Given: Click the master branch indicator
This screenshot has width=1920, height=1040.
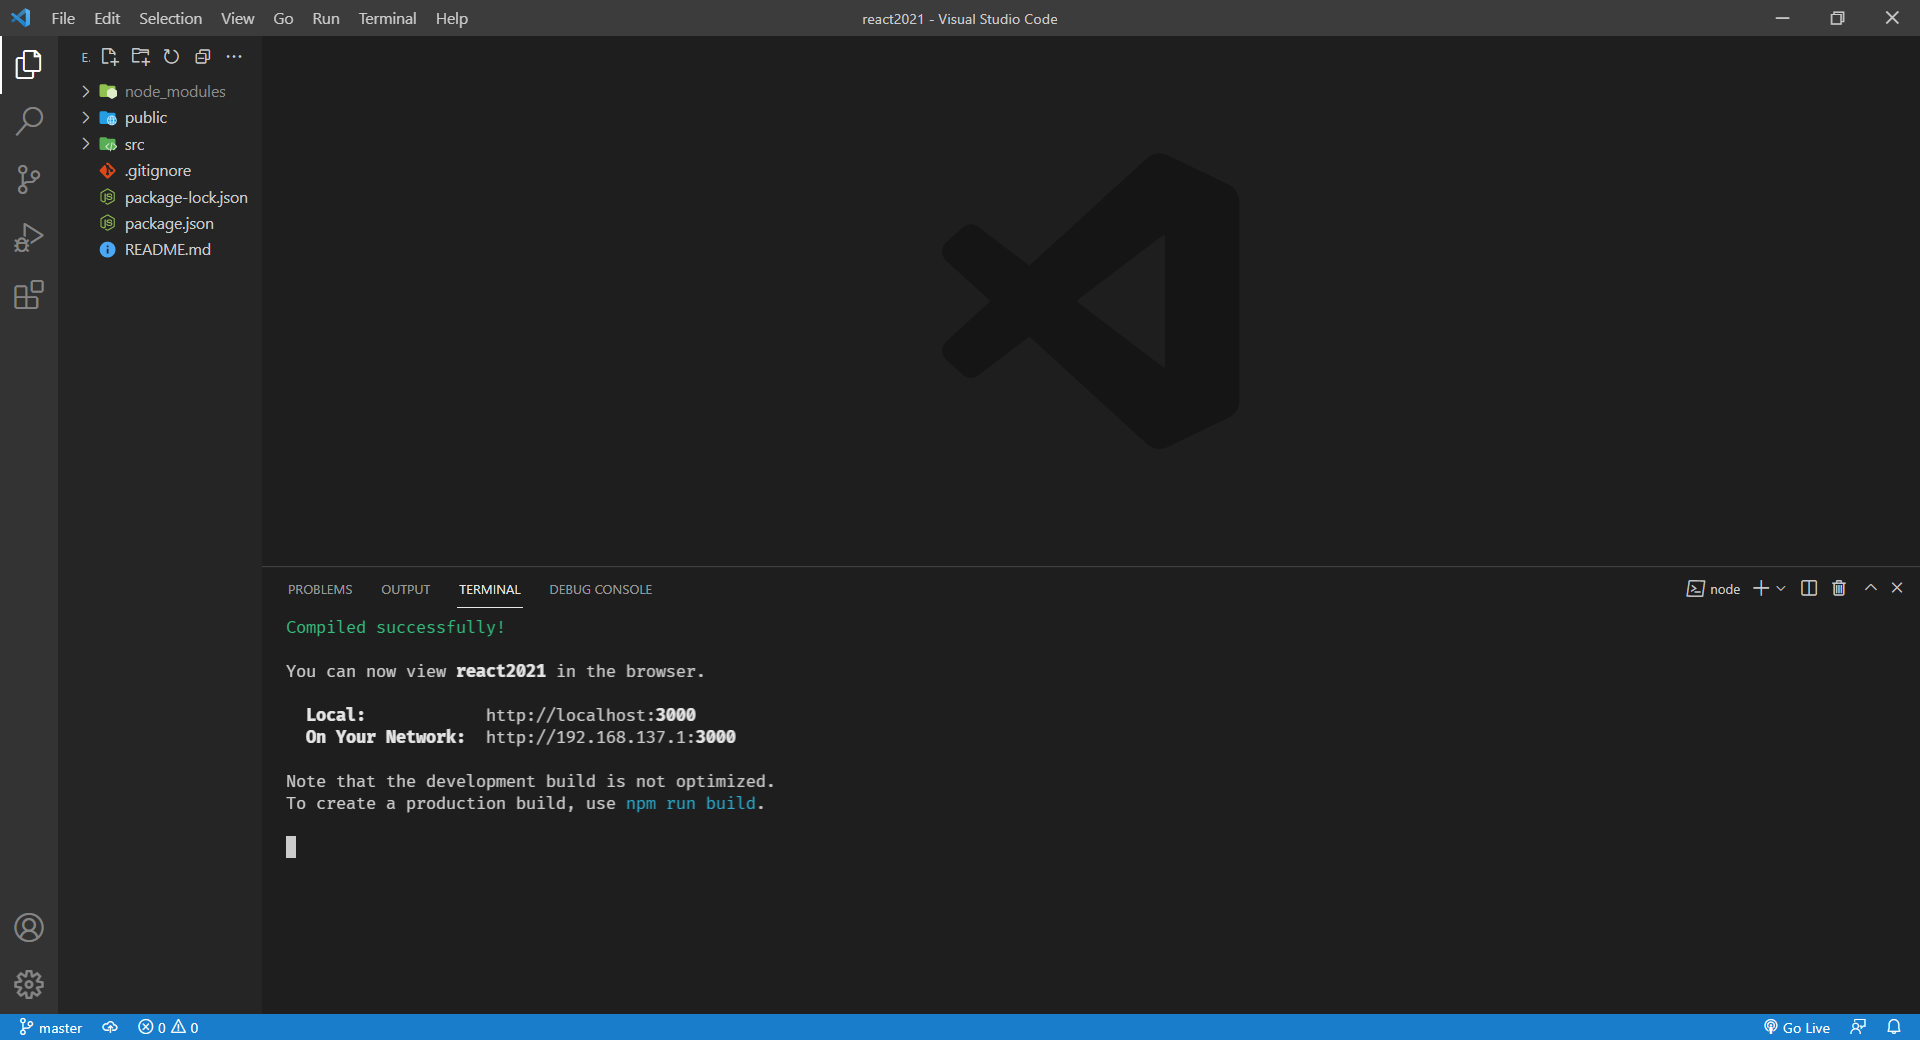Looking at the screenshot, I should (x=51, y=1027).
